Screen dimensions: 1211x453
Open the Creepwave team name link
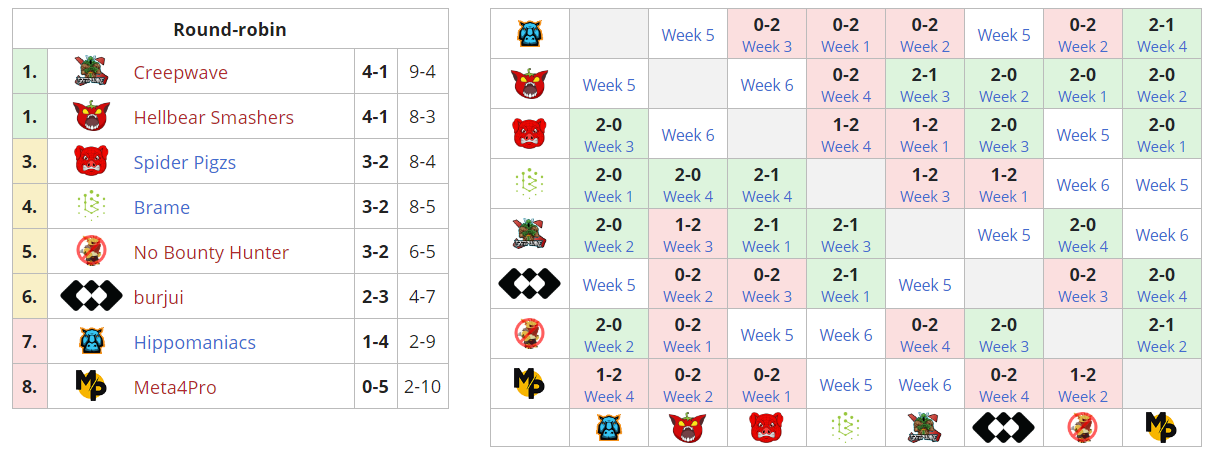pos(180,73)
